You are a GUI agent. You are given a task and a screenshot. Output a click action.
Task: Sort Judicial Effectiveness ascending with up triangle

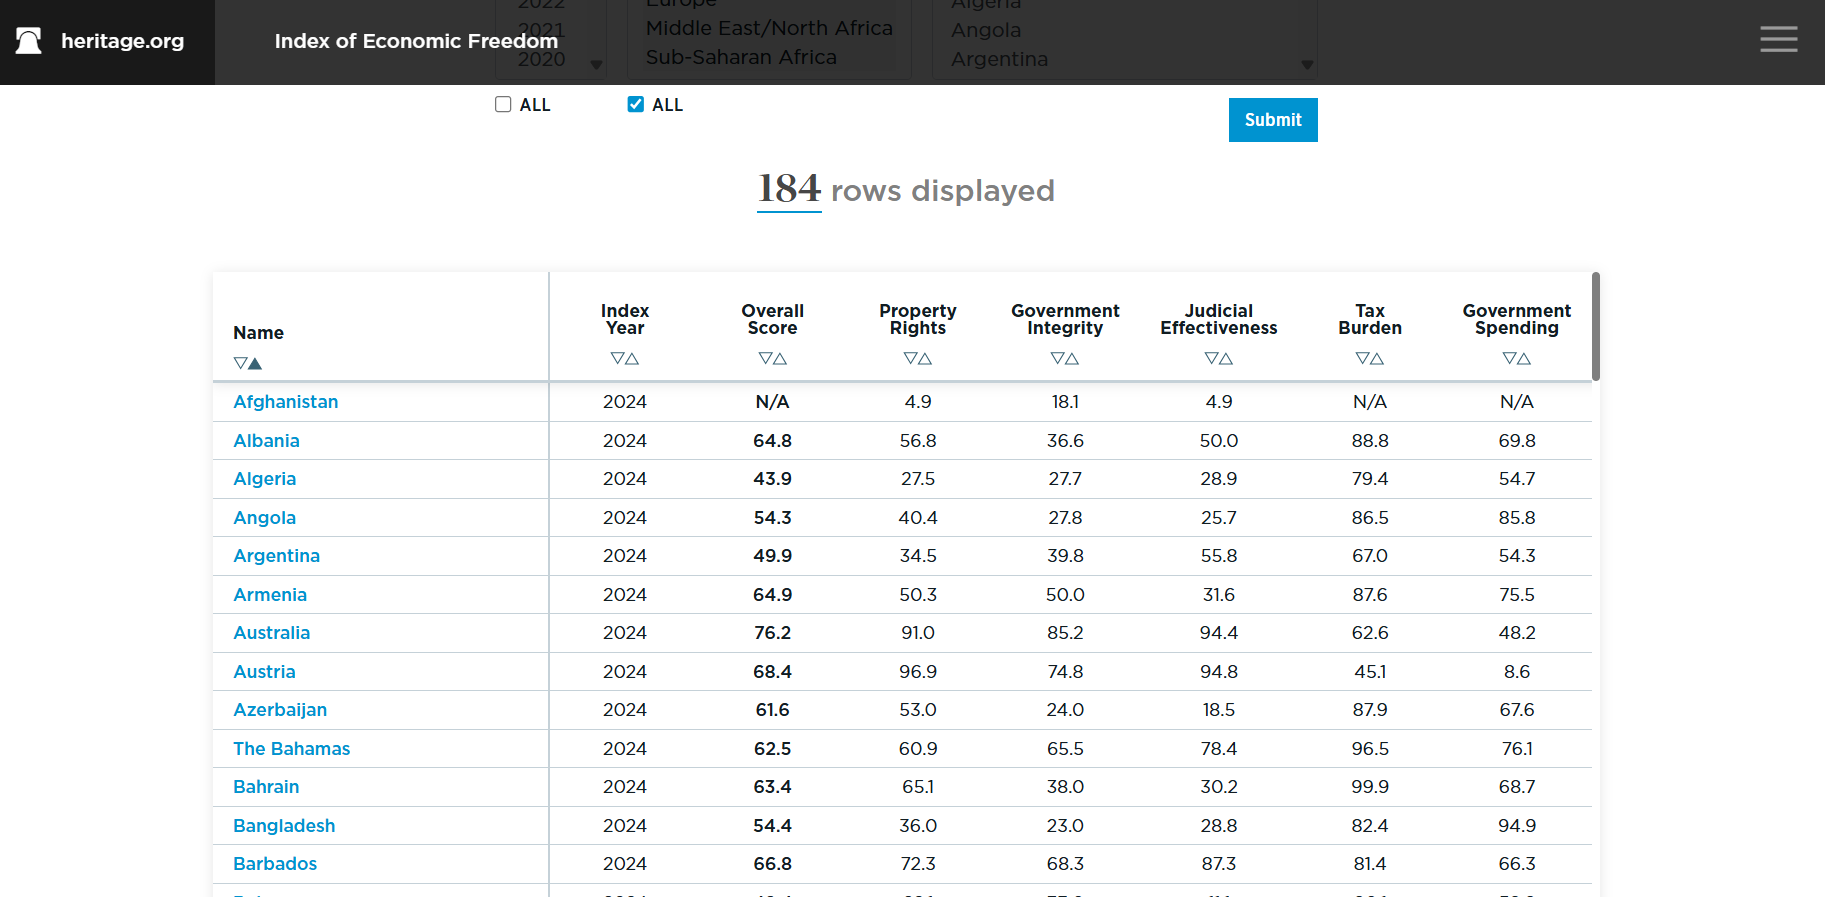pyautogui.click(x=1226, y=358)
